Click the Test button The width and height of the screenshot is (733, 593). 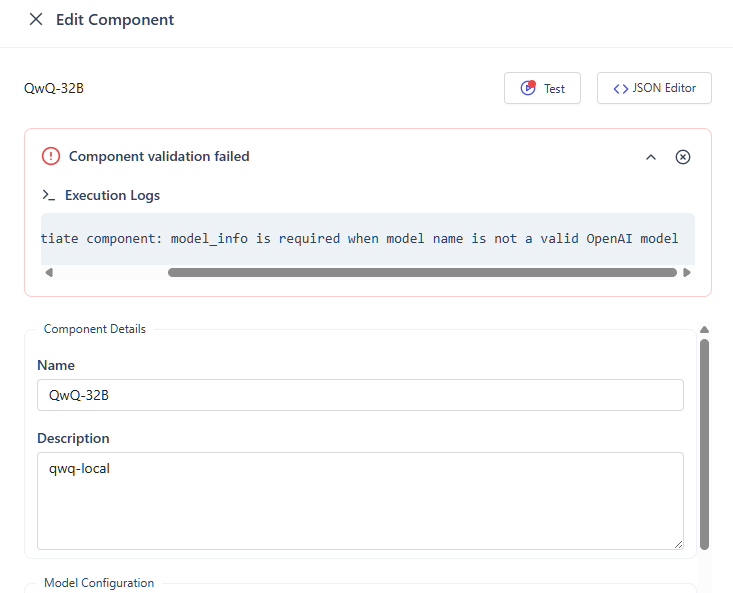click(x=542, y=88)
